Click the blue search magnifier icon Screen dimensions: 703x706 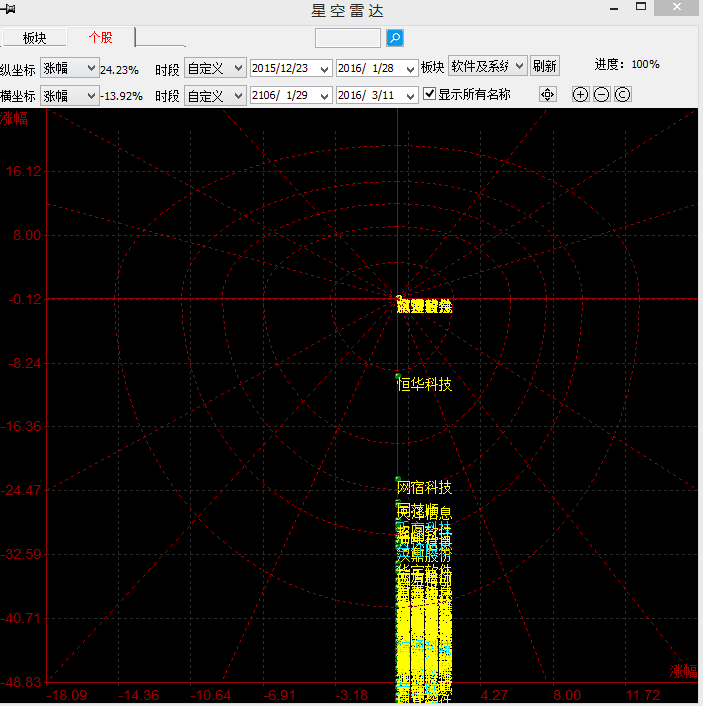click(395, 38)
